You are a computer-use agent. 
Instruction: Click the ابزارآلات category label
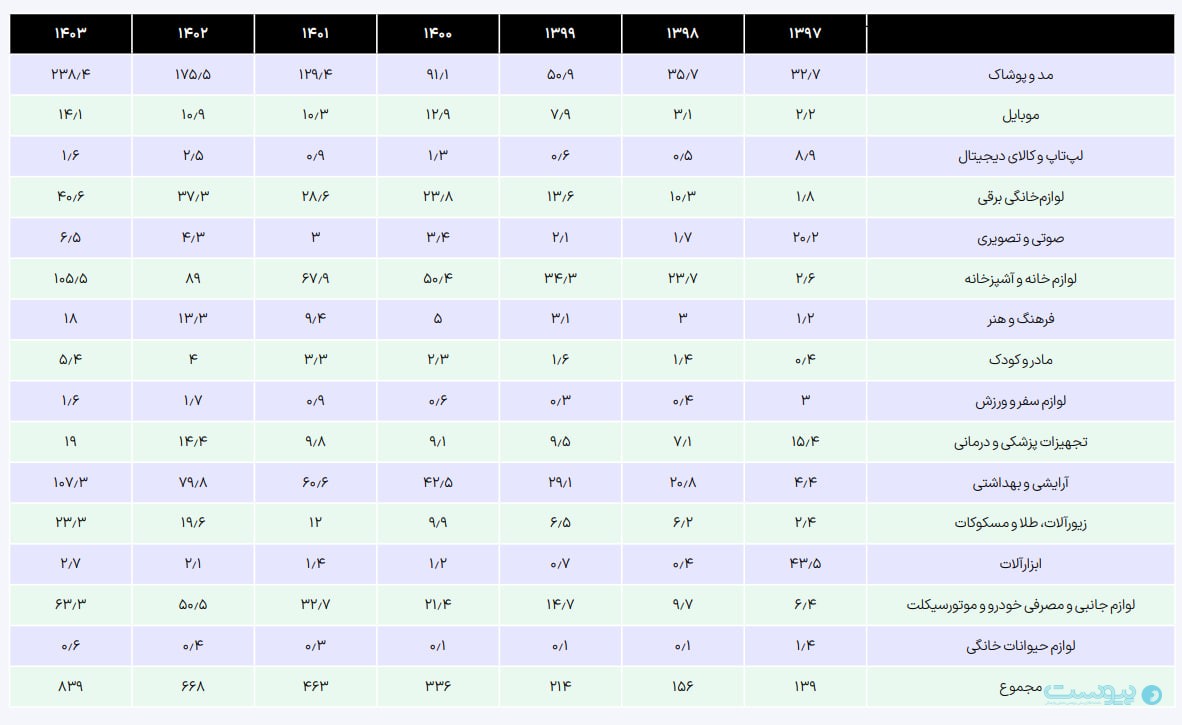click(x=1021, y=564)
